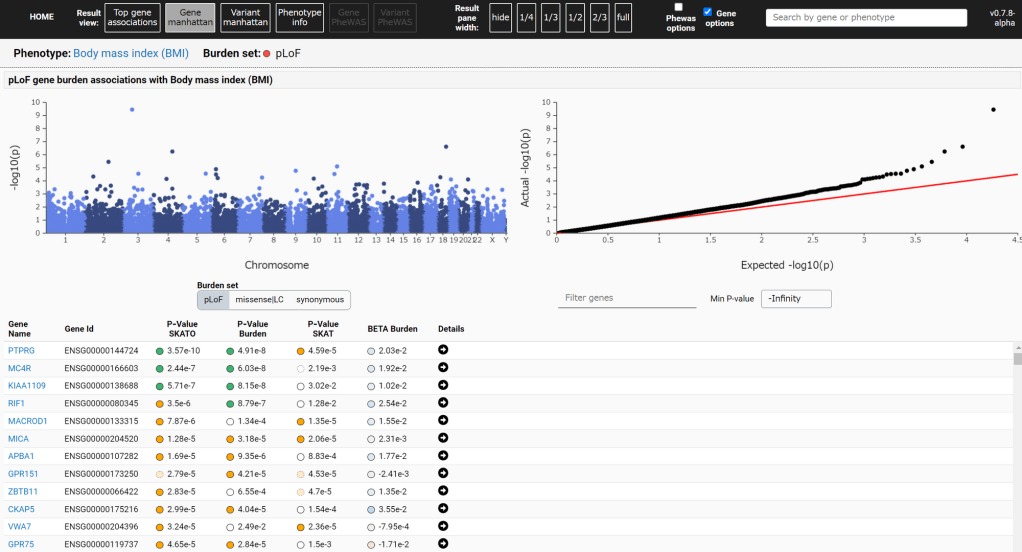The image size is (1022, 552).
Task: Open details arrow for CKAP5 gene
Action: pyautogui.click(x=443, y=508)
